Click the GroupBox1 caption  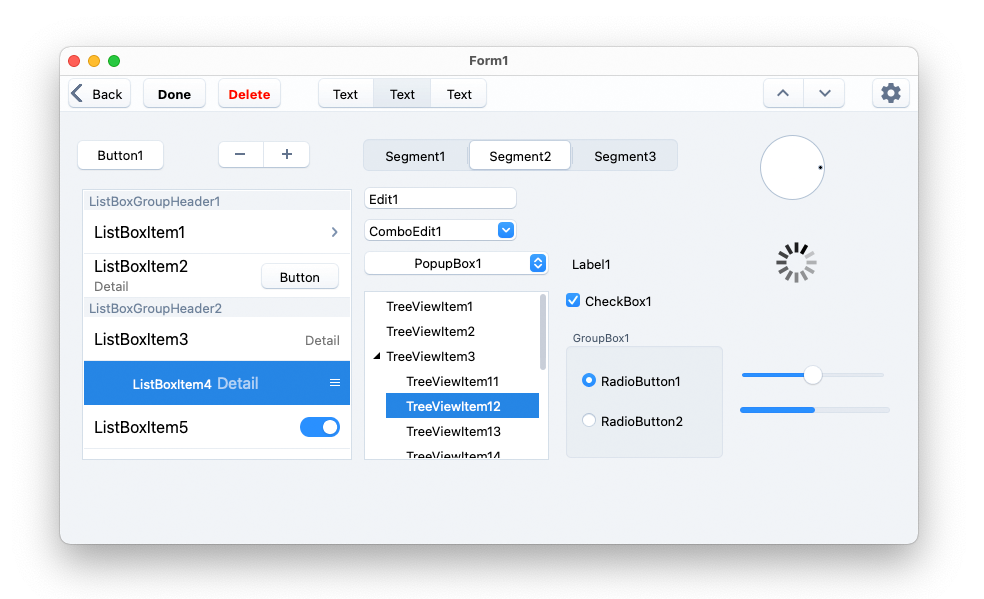click(601, 338)
